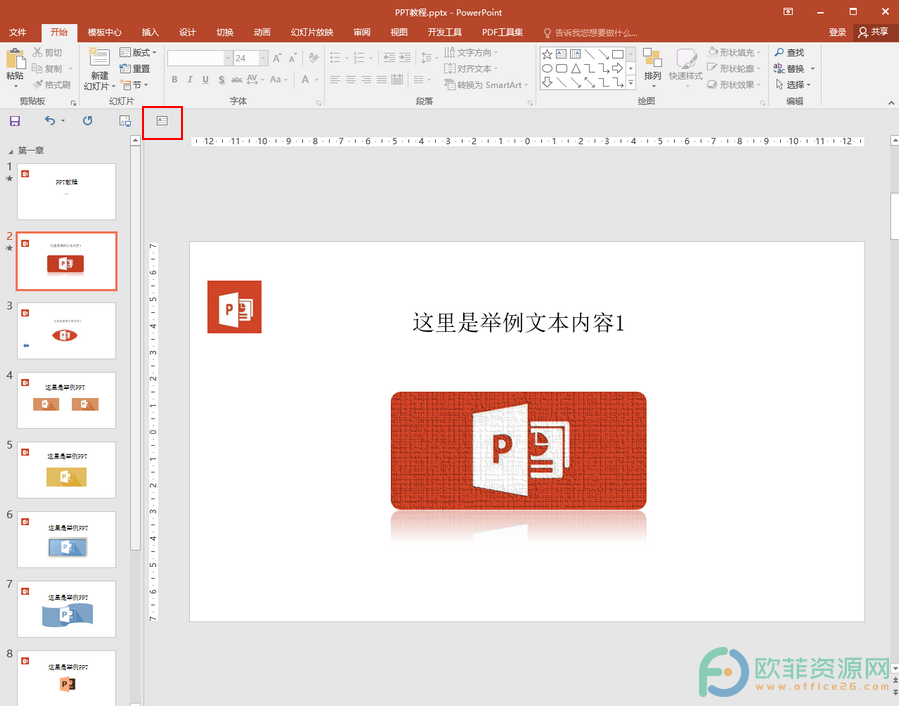The height and width of the screenshot is (706, 899).
Task: Select slide 5 thumbnail with yellow image
Action: click(67, 470)
